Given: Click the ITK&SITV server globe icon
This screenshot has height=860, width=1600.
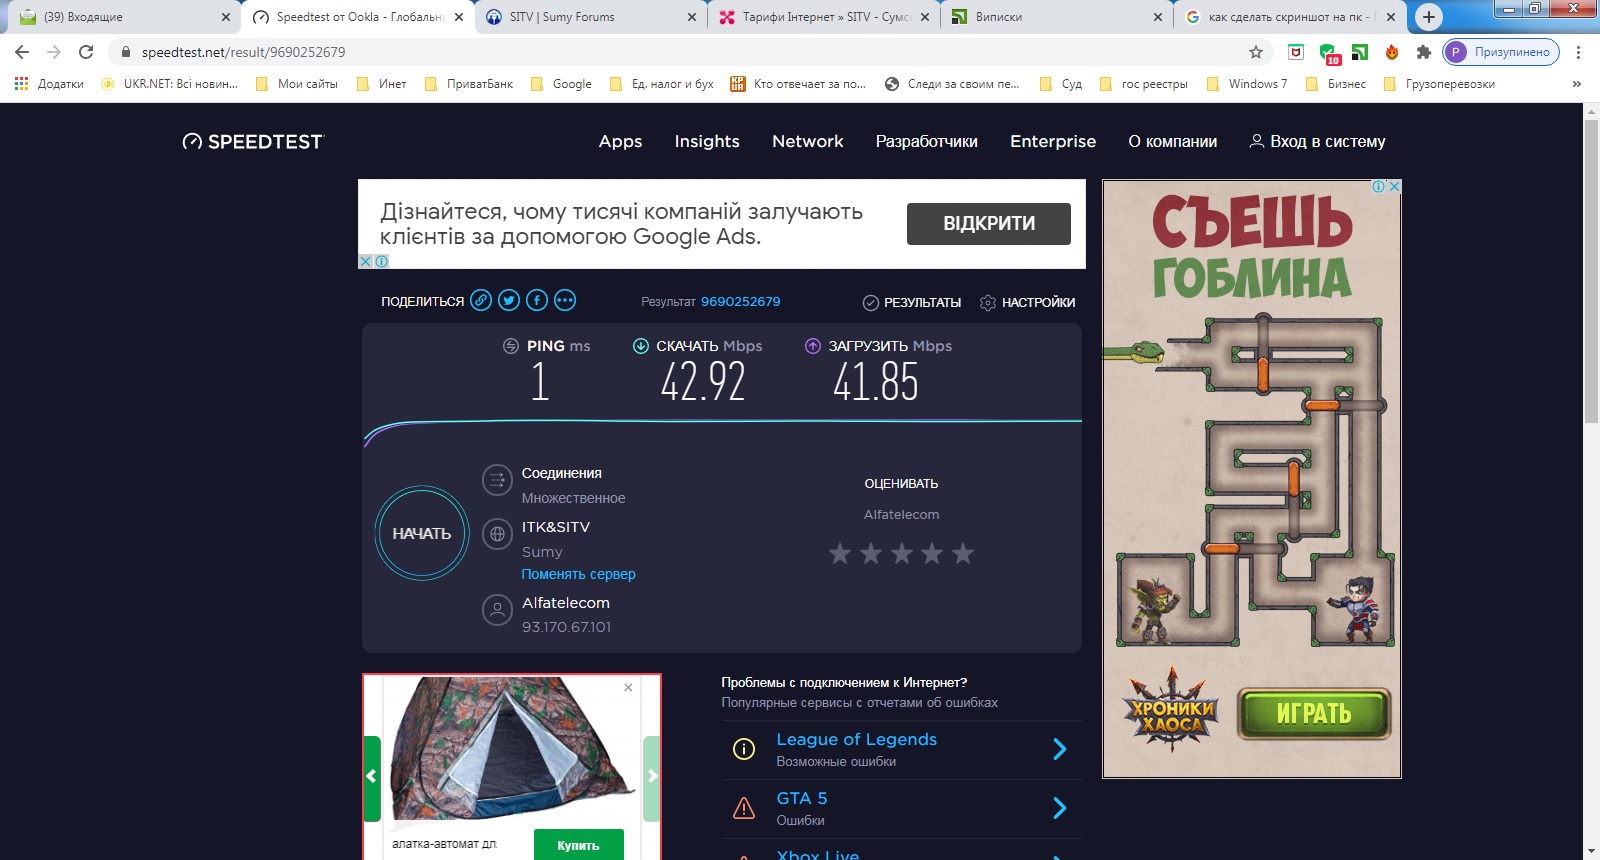Looking at the screenshot, I should pyautogui.click(x=497, y=534).
